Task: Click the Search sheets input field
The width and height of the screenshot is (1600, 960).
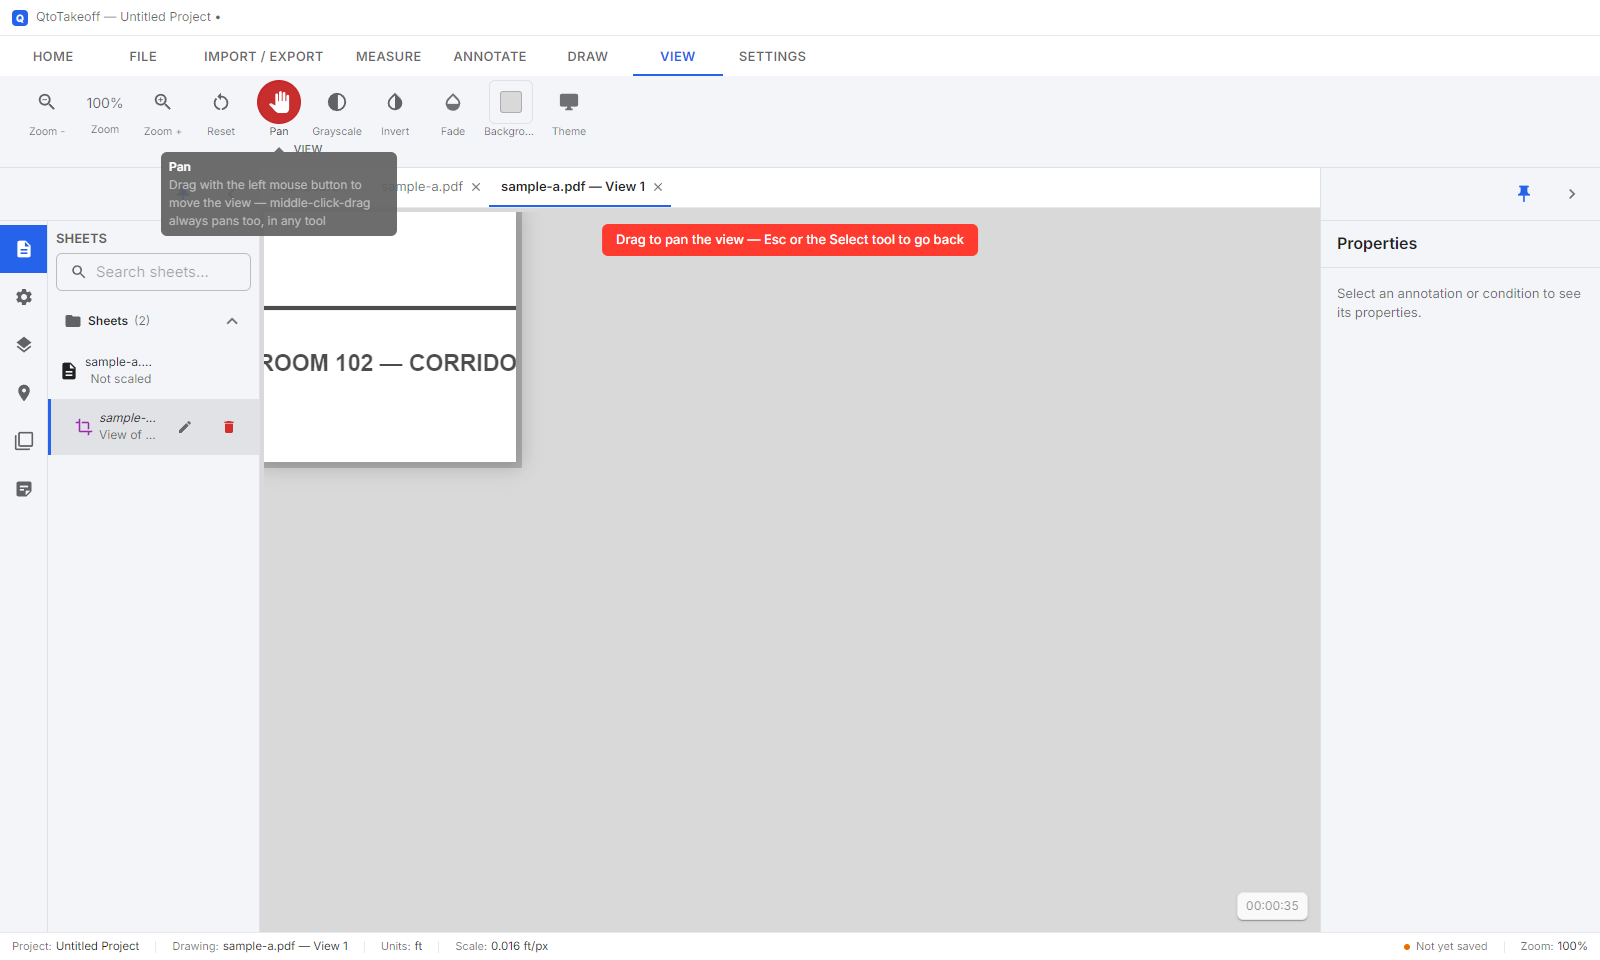Action: point(153,272)
